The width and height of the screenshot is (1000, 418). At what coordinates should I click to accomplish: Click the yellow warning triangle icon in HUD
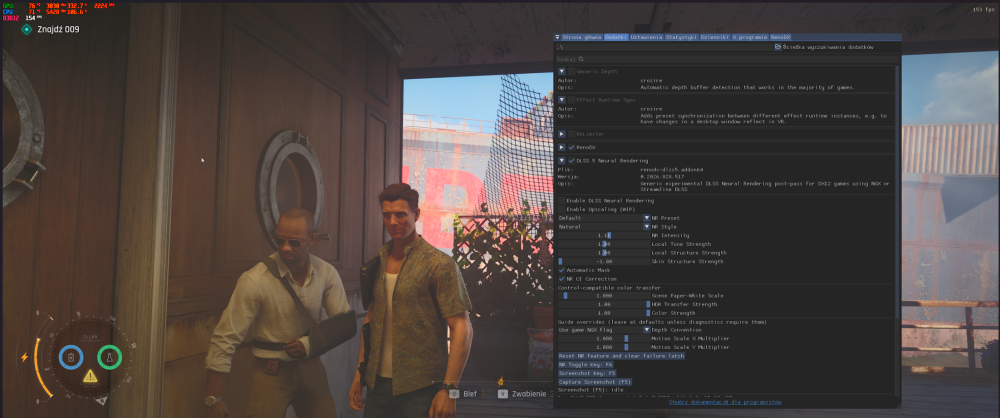90,376
